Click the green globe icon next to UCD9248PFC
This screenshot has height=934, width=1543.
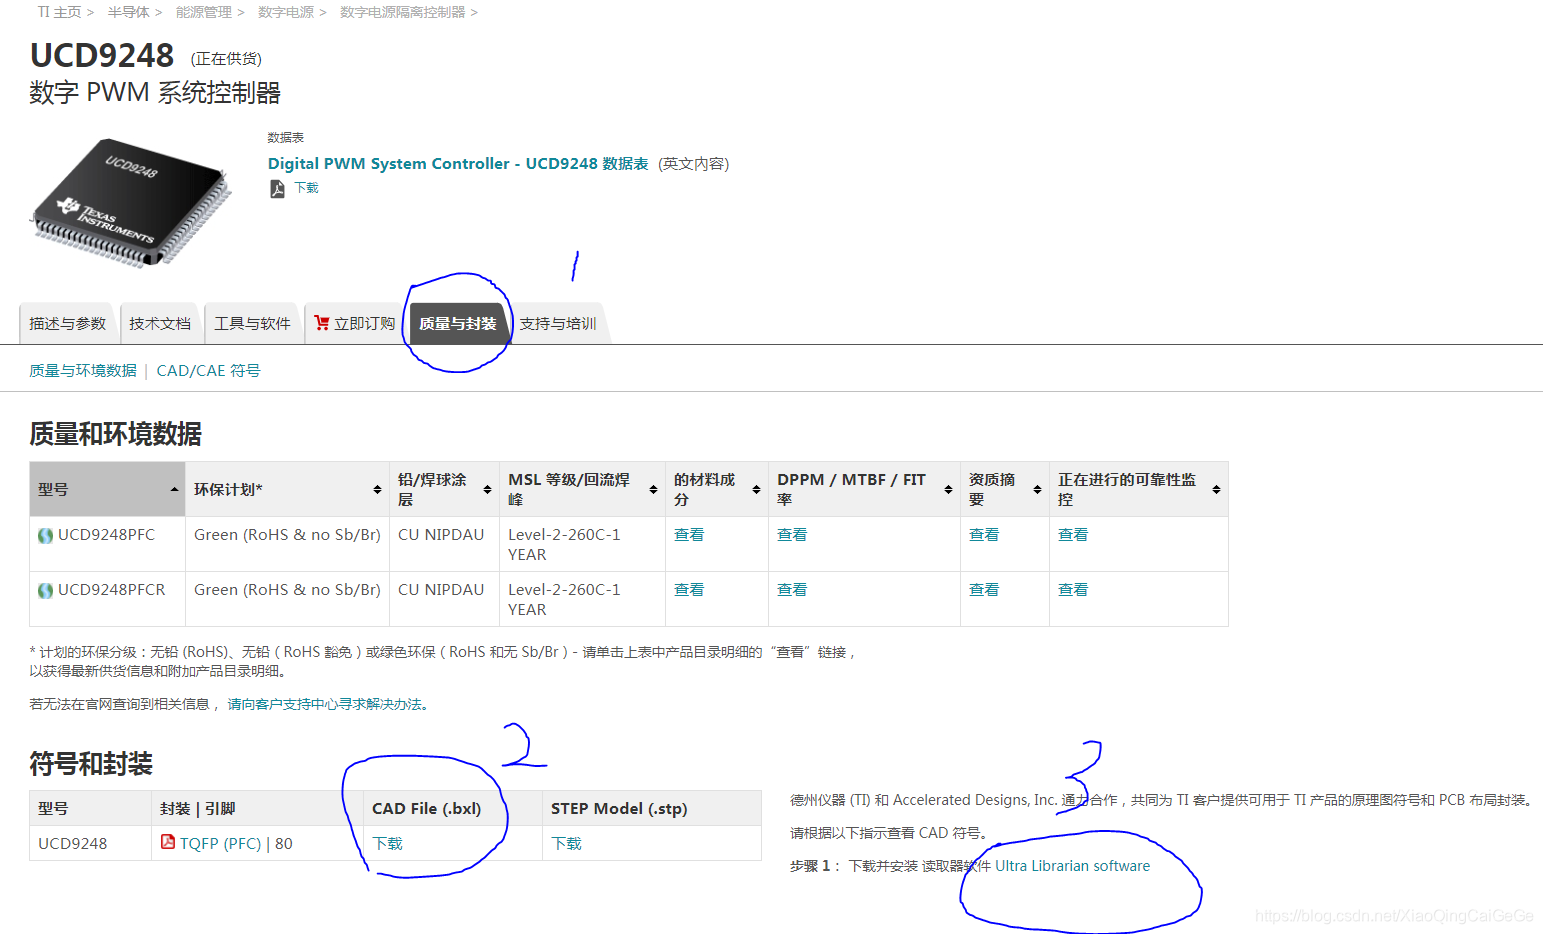[45, 536]
